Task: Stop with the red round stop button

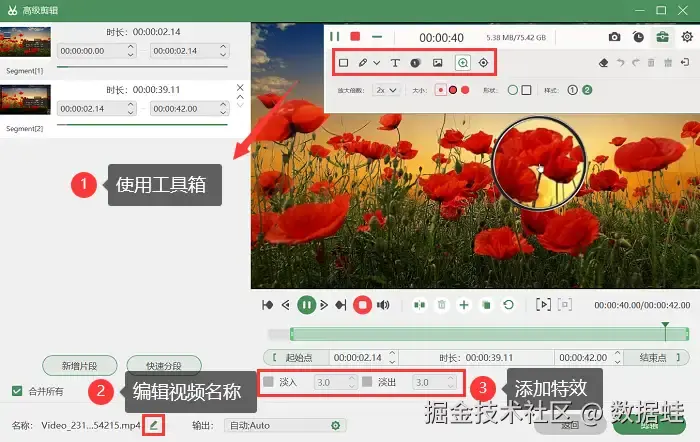Action: click(x=362, y=305)
